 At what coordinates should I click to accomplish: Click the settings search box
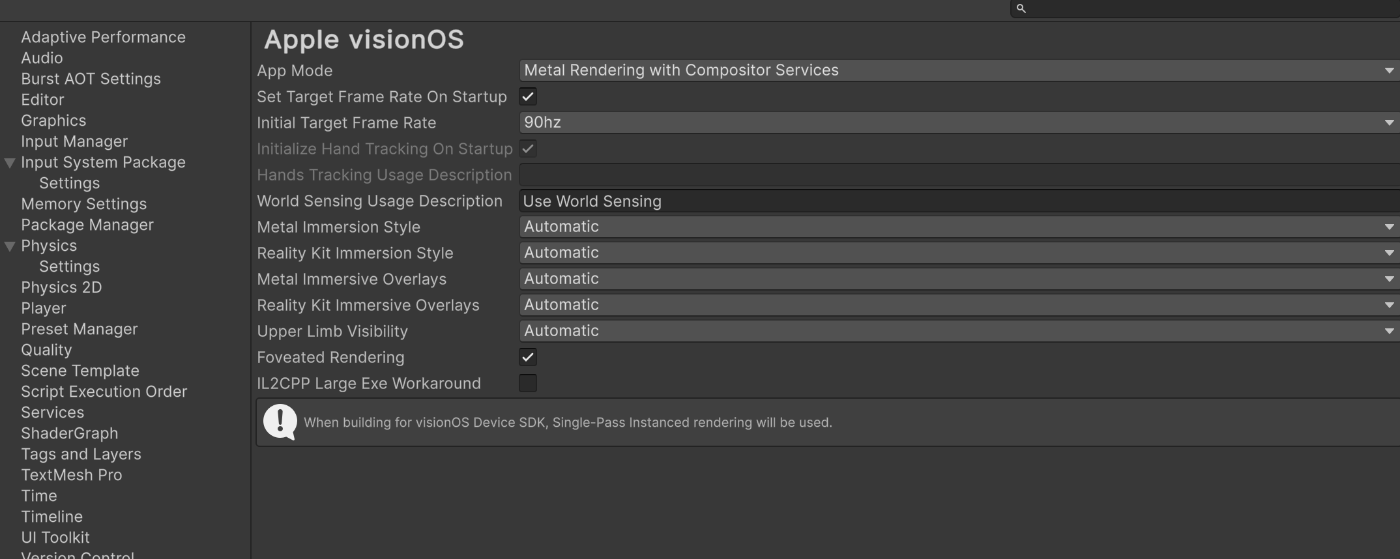point(1205,8)
